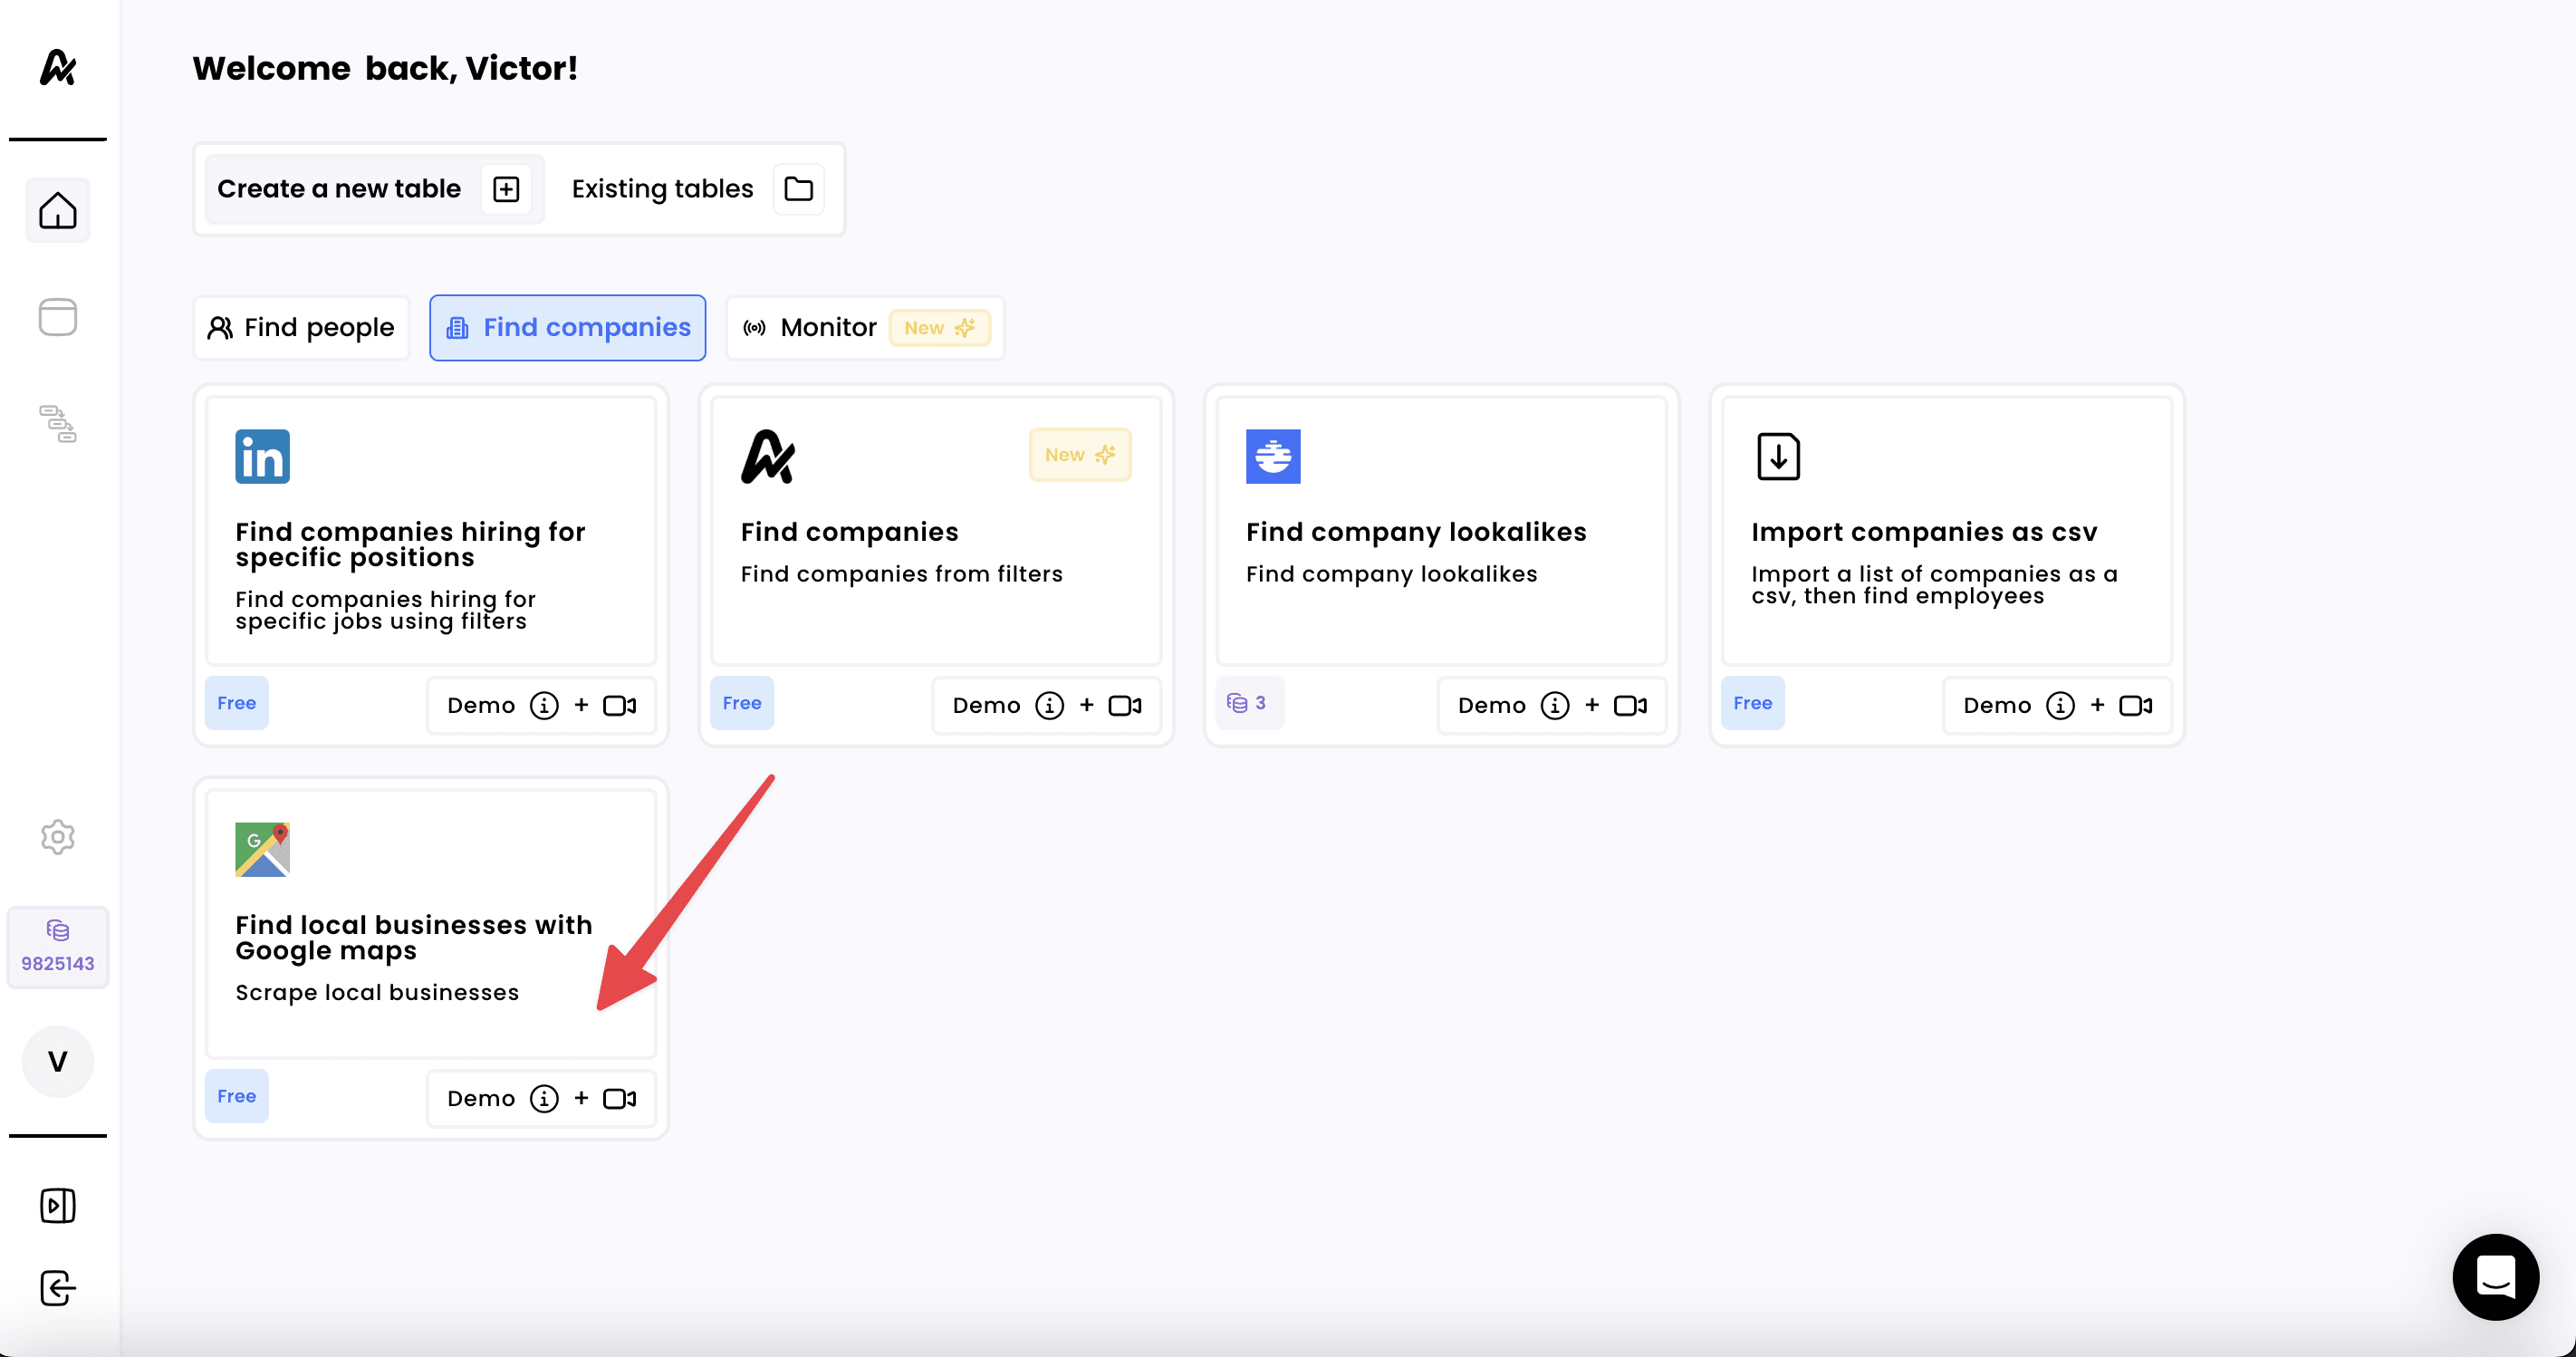This screenshot has width=2576, height=1357.
Task: Open the Monitor tab
Action: pos(864,327)
